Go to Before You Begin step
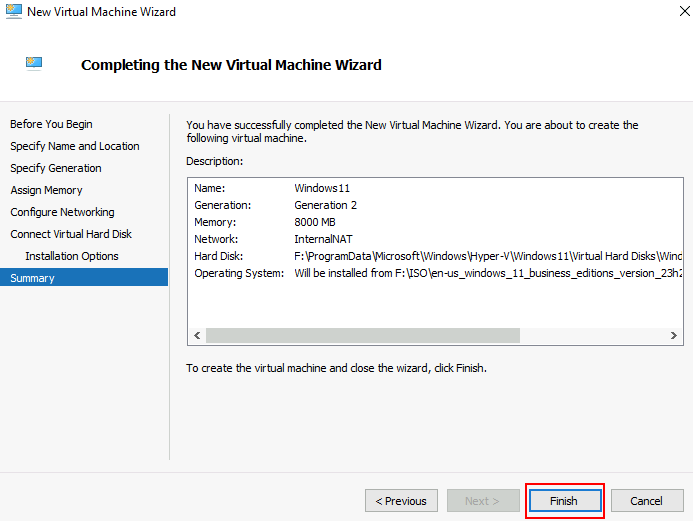The image size is (693, 521). click(51, 124)
